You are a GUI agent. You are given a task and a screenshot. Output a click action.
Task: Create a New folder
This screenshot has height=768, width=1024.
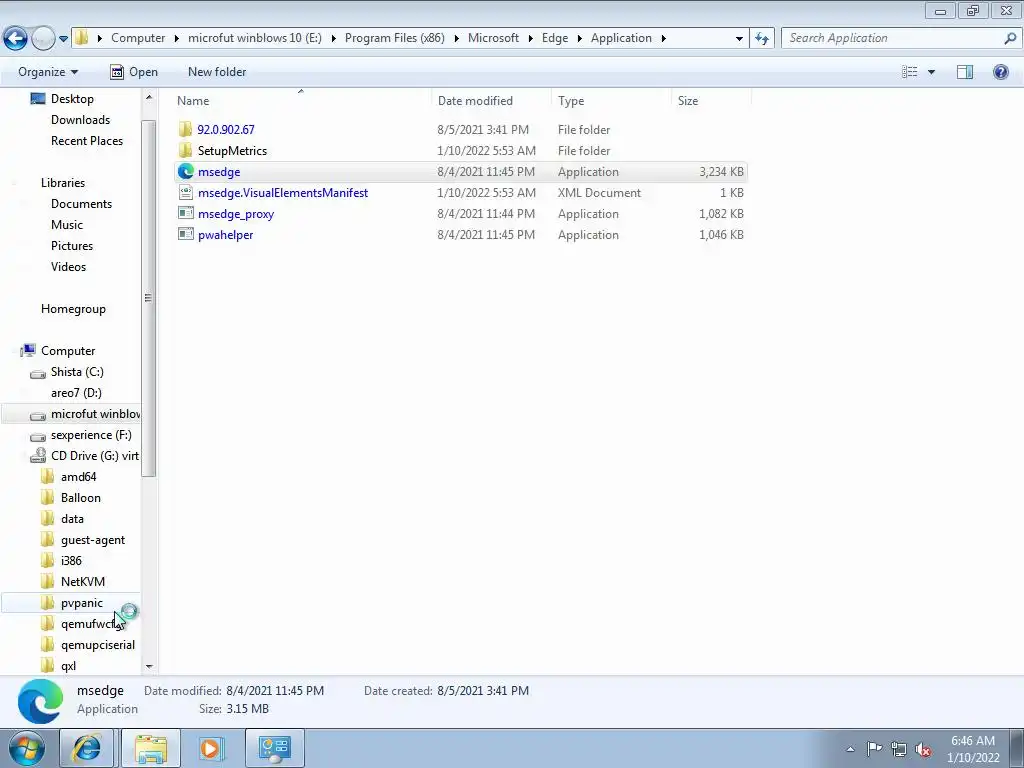217,72
